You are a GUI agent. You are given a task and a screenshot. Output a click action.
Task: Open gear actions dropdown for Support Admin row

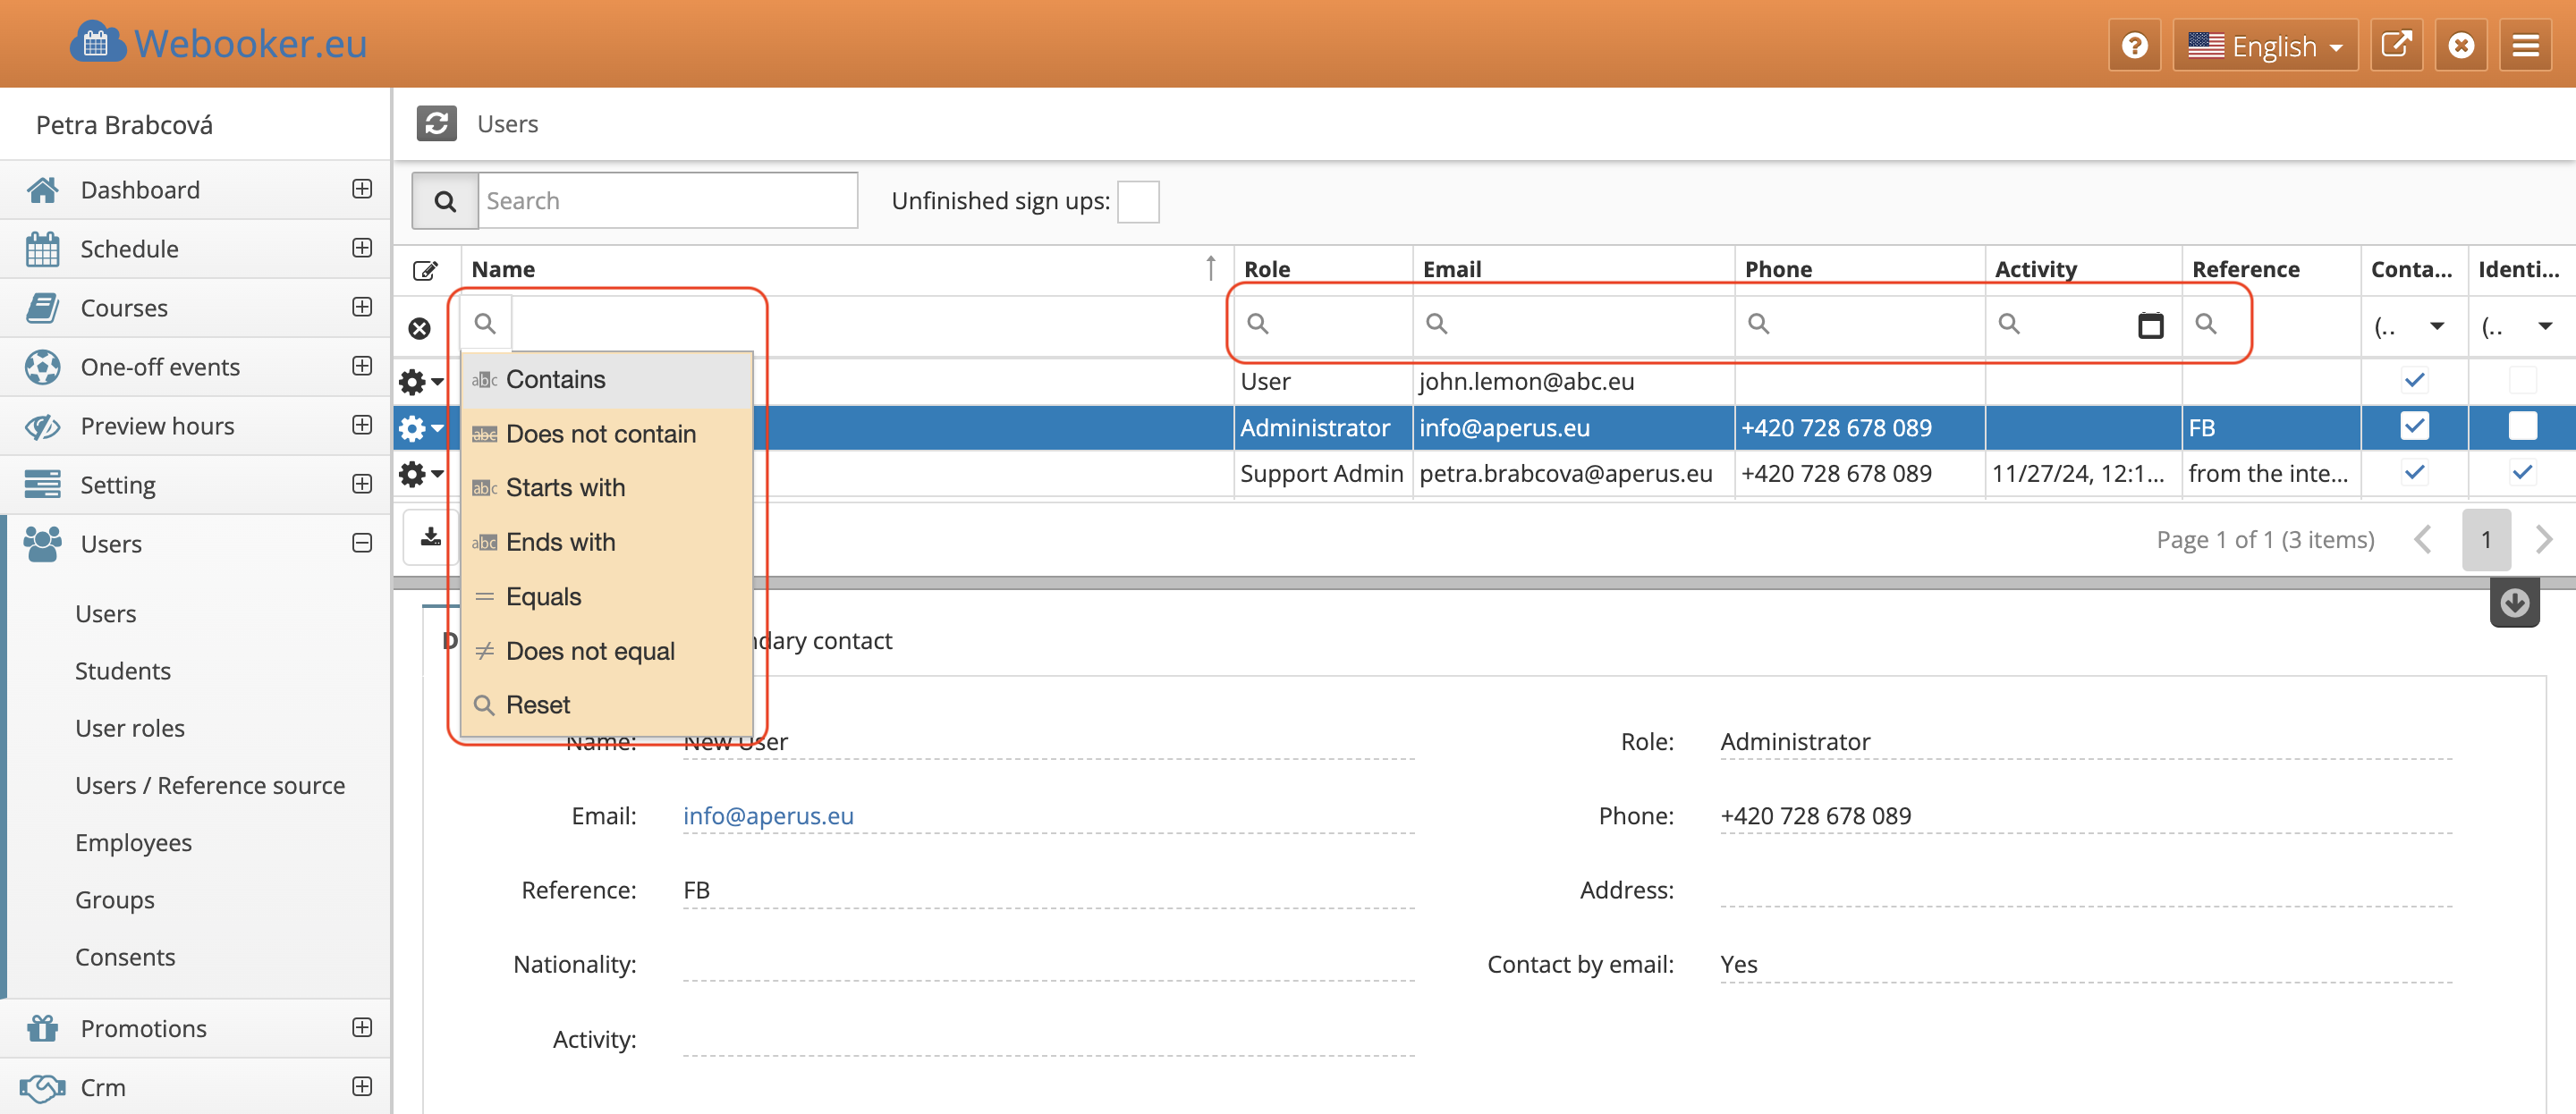coord(420,474)
